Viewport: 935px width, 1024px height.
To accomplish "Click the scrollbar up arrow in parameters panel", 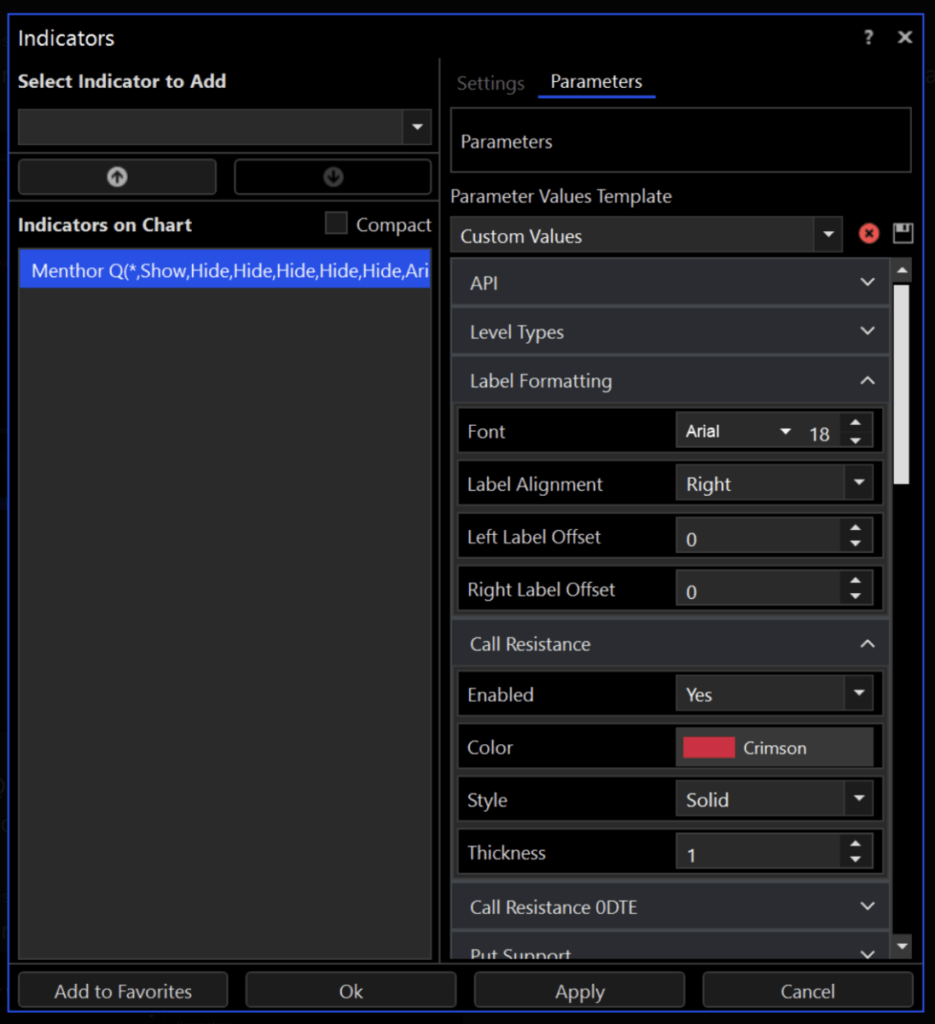I will pos(903,269).
